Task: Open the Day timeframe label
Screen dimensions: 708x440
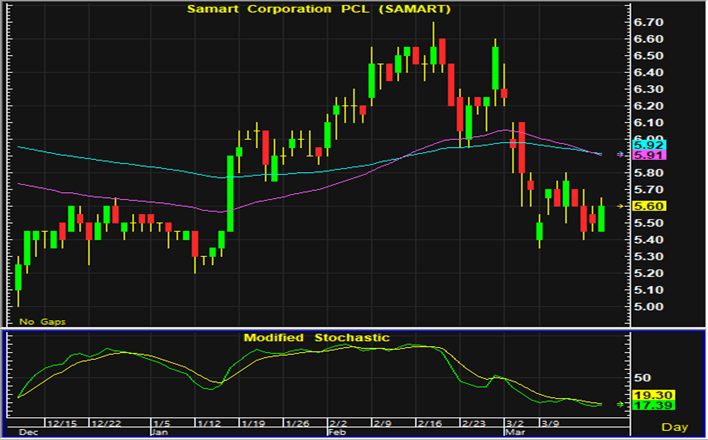Action: pos(675,428)
